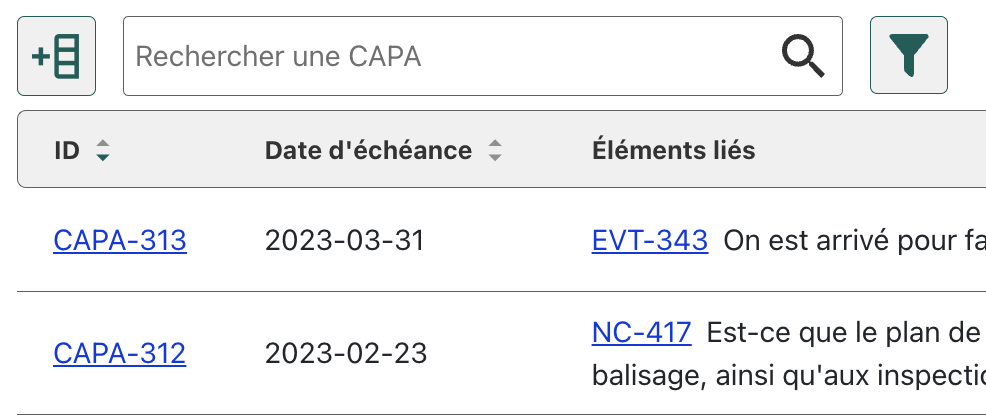The height and width of the screenshot is (416, 986).
Task: Click the due date 2023-02-23 cell
Action: (x=345, y=354)
